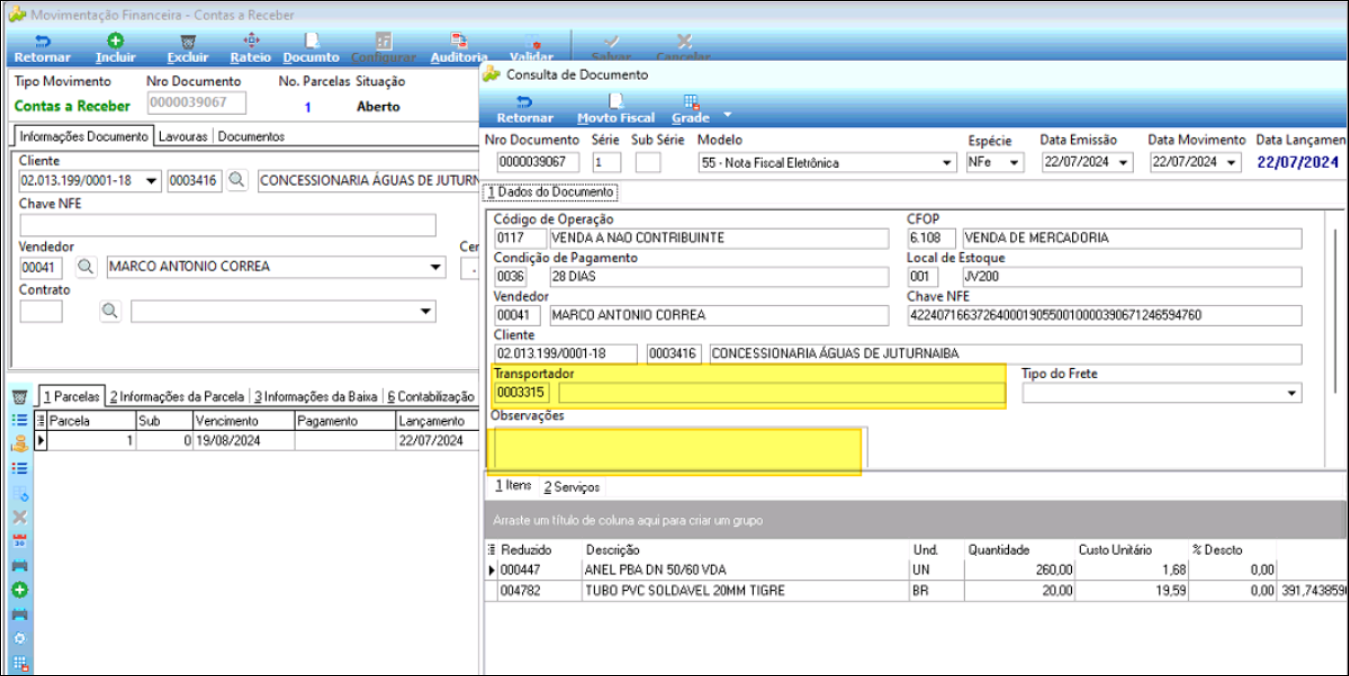Click the gear icon in left sidebar
Screen dimensions: 1349x676
tap(18, 638)
